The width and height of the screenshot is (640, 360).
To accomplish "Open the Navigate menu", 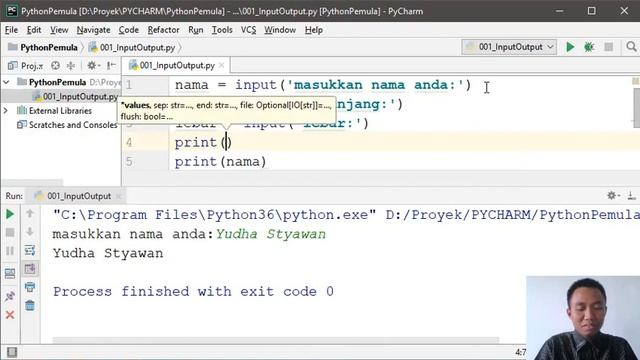I will point(93,30).
